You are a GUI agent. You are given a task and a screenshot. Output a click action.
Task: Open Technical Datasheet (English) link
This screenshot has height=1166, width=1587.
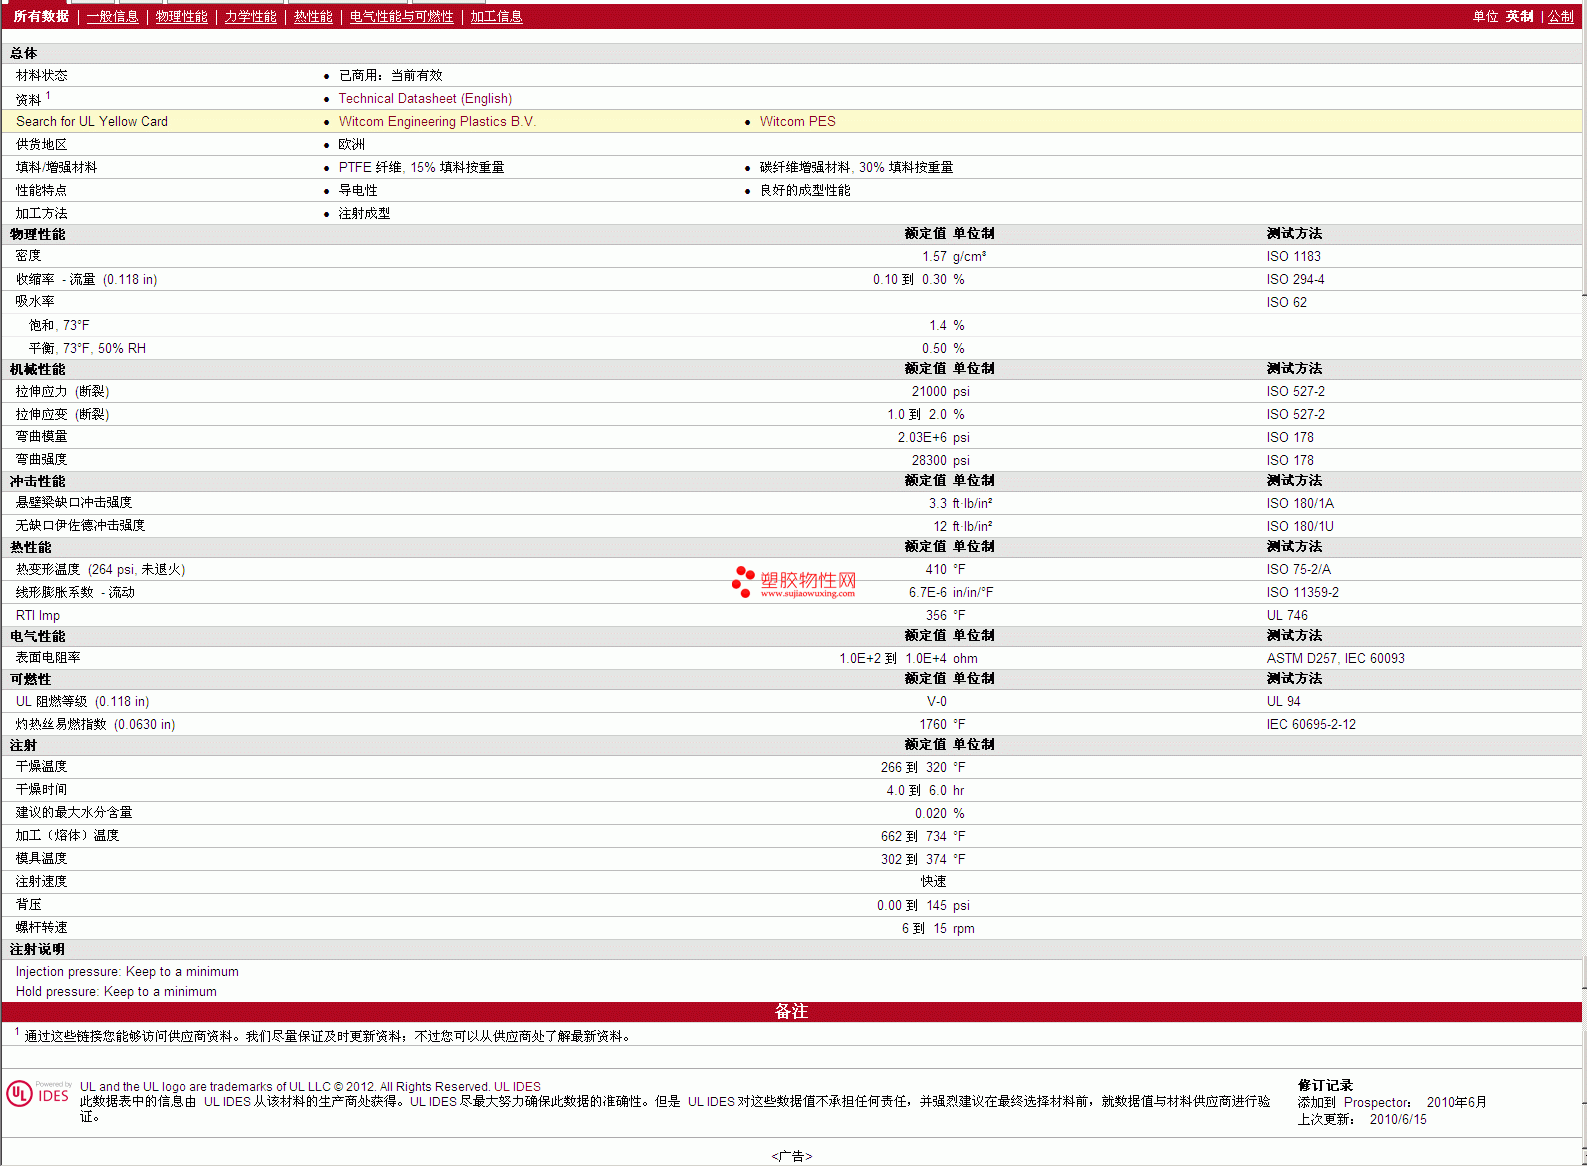point(425,98)
